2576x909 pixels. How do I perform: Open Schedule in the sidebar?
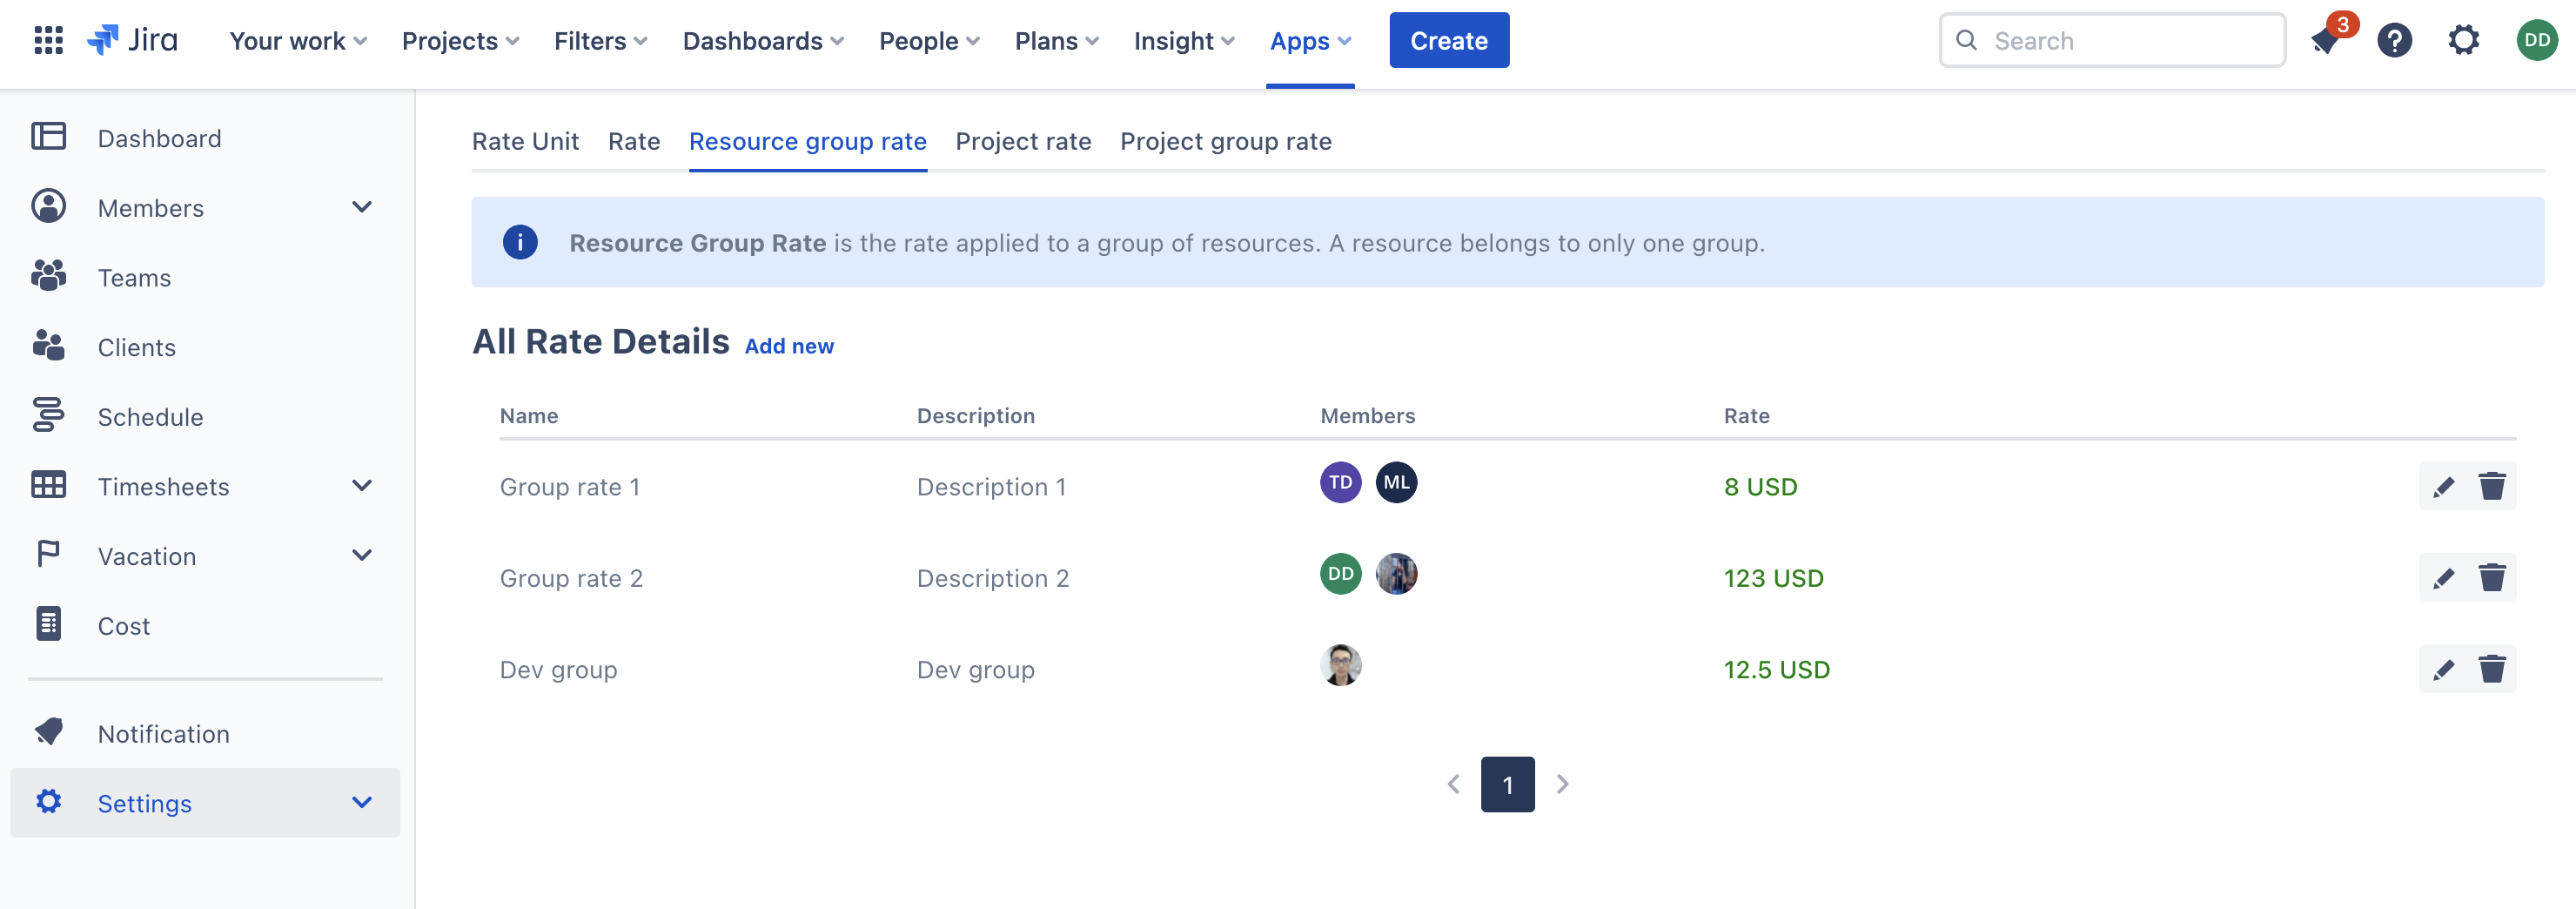tap(150, 416)
